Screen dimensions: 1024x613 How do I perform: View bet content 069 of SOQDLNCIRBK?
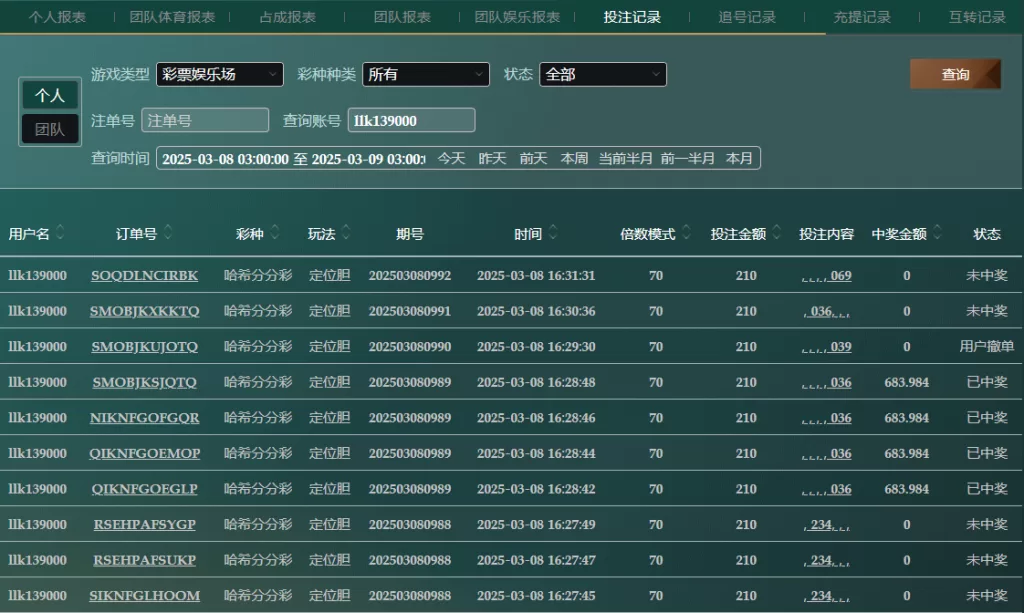coord(827,275)
